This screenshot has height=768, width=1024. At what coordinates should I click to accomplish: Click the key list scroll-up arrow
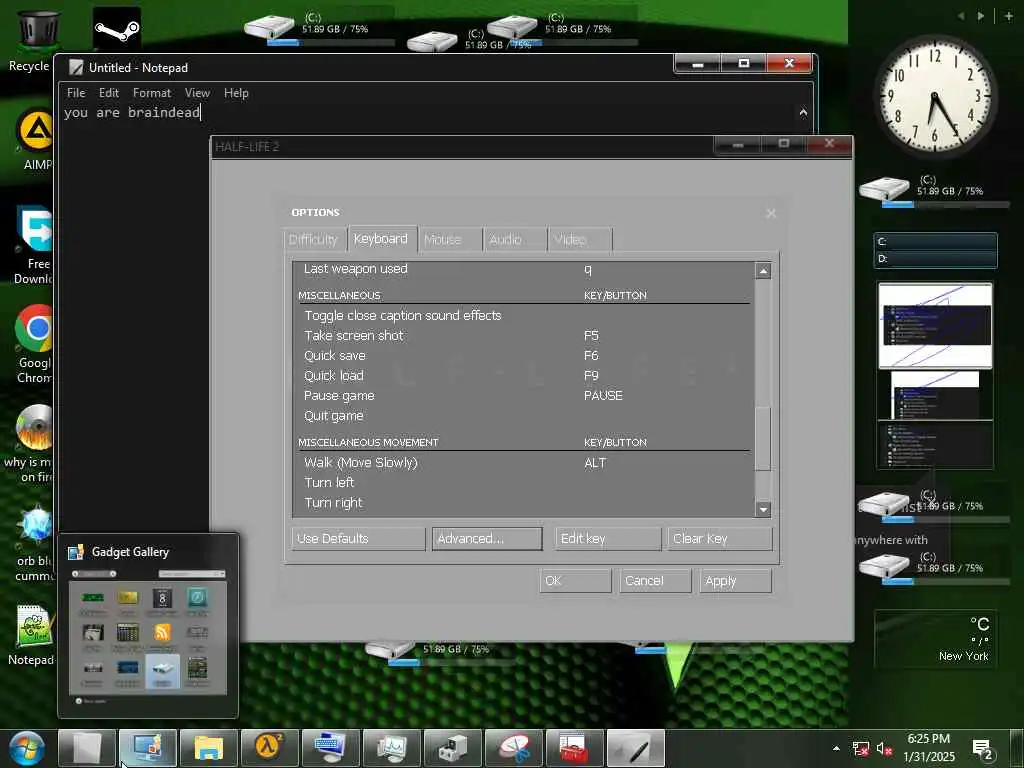tap(763, 270)
